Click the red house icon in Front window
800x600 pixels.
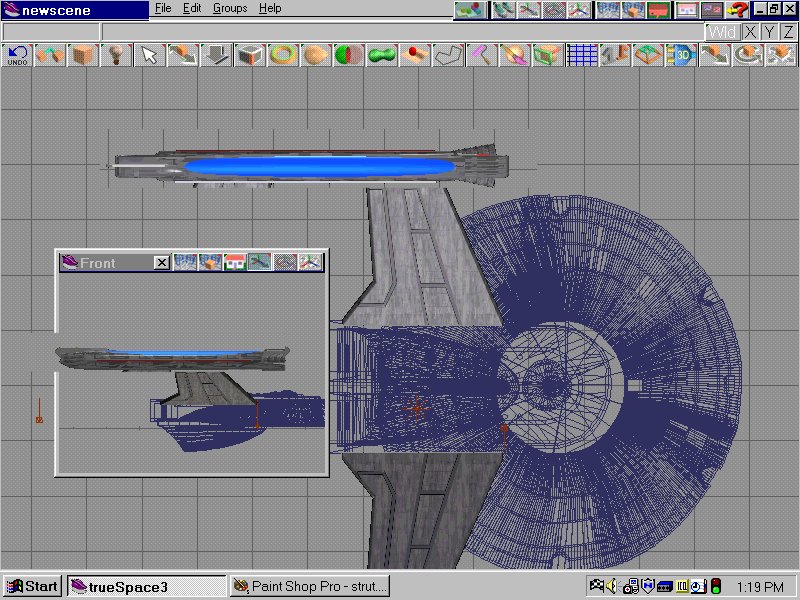coord(235,262)
